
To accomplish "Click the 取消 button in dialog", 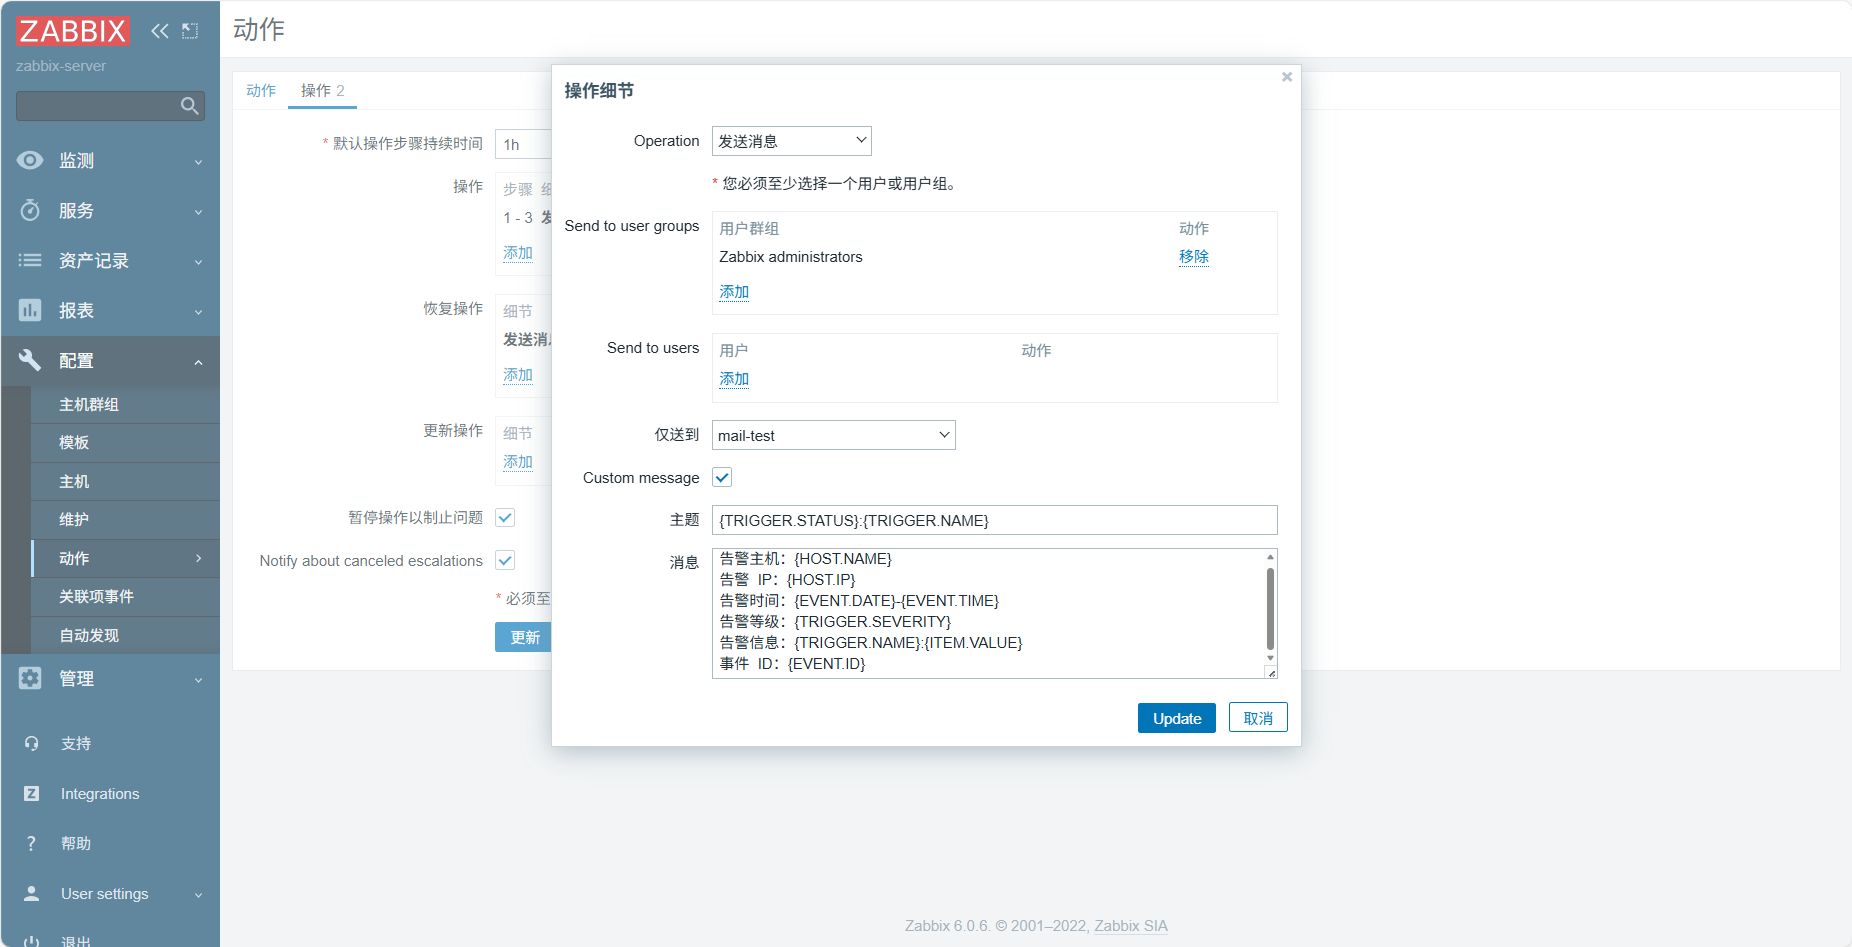I will pos(1257,718).
